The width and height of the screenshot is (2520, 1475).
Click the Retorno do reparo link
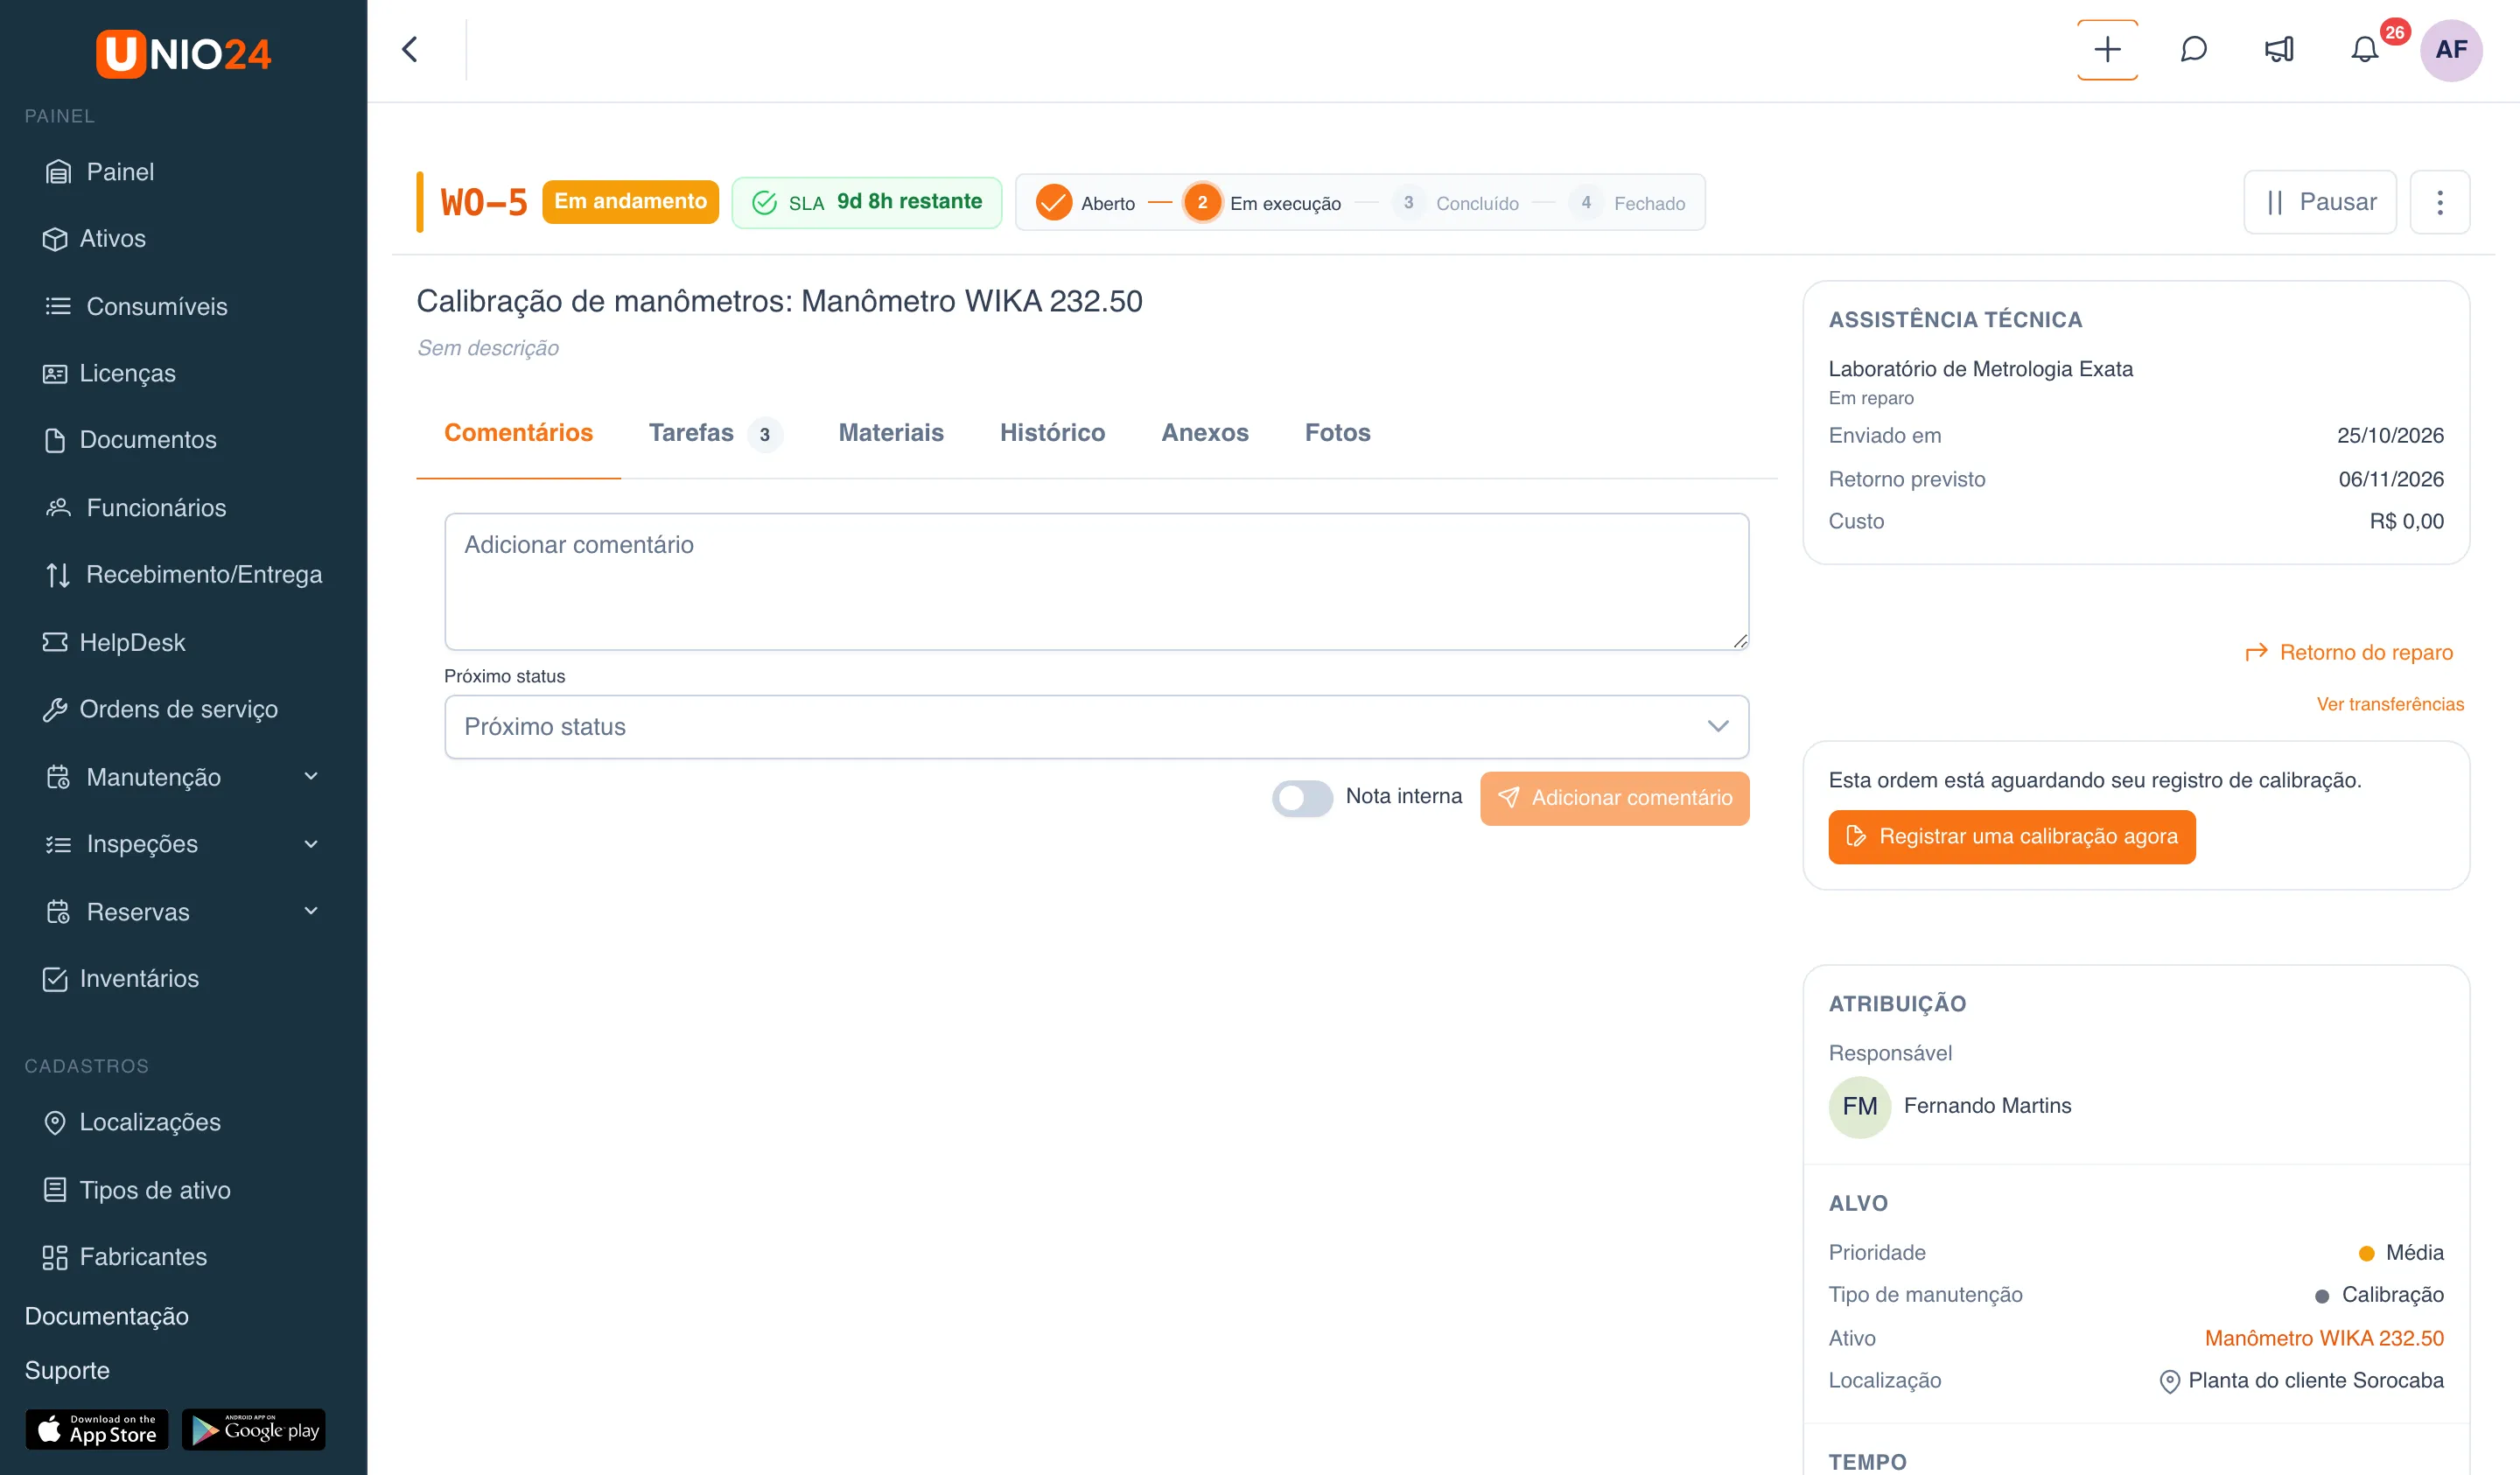coord(2349,652)
